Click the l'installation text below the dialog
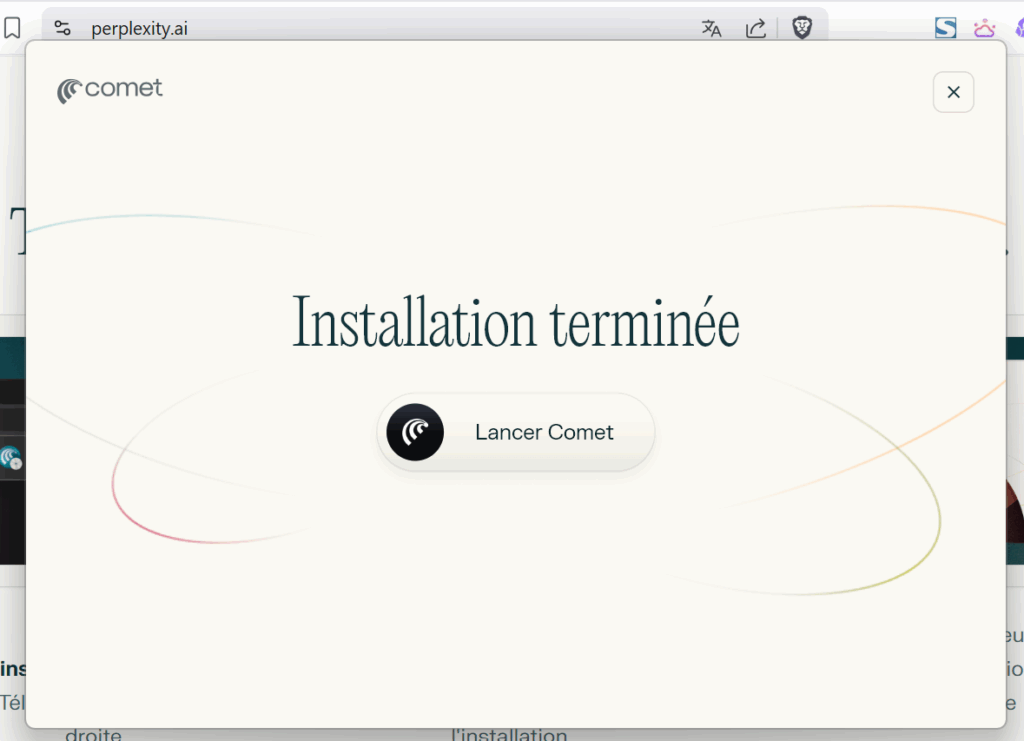 (509, 735)
